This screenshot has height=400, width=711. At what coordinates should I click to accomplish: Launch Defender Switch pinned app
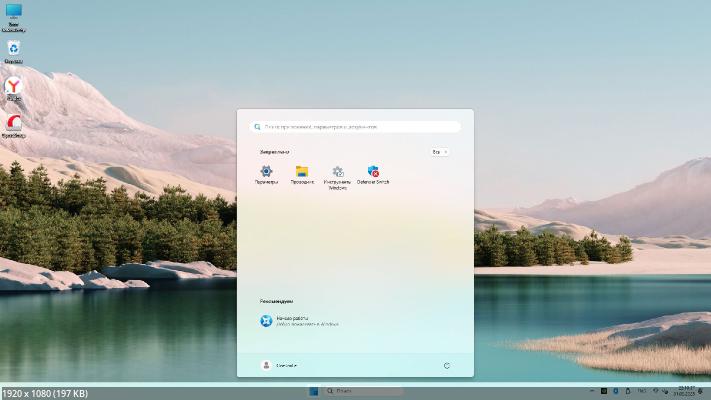373,175
